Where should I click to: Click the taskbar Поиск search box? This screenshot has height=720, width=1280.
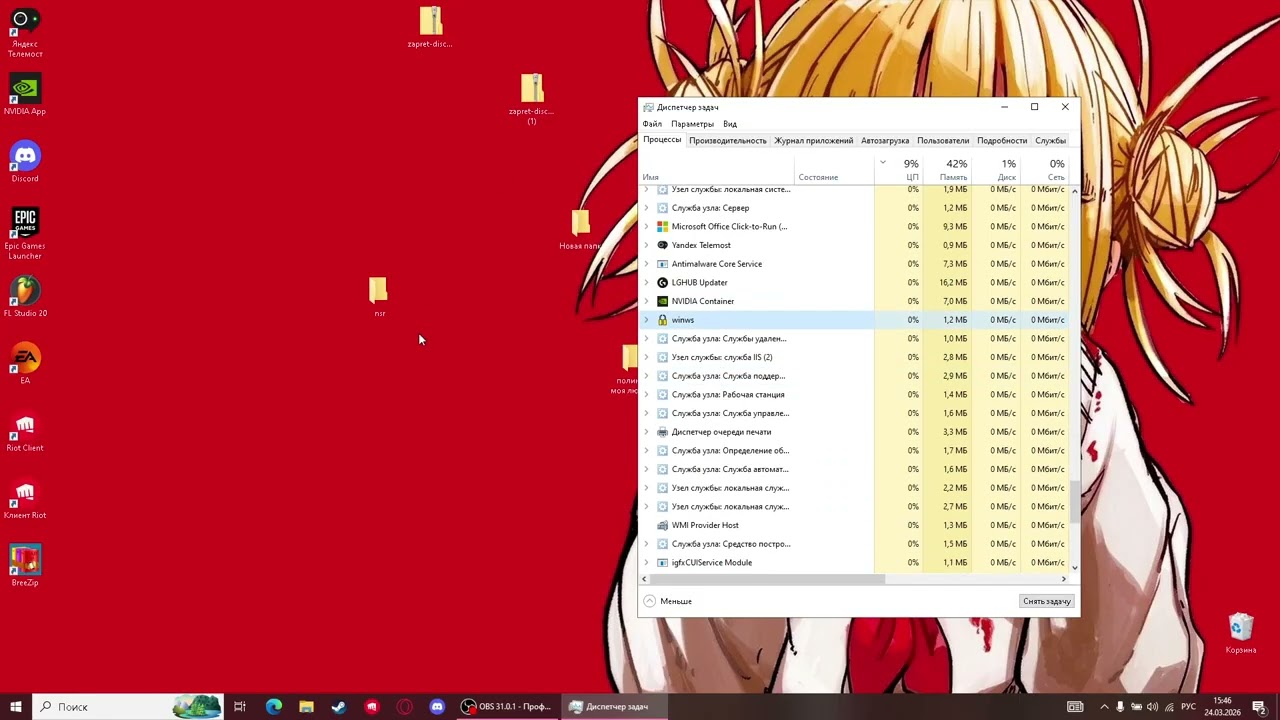coord(128,707)
